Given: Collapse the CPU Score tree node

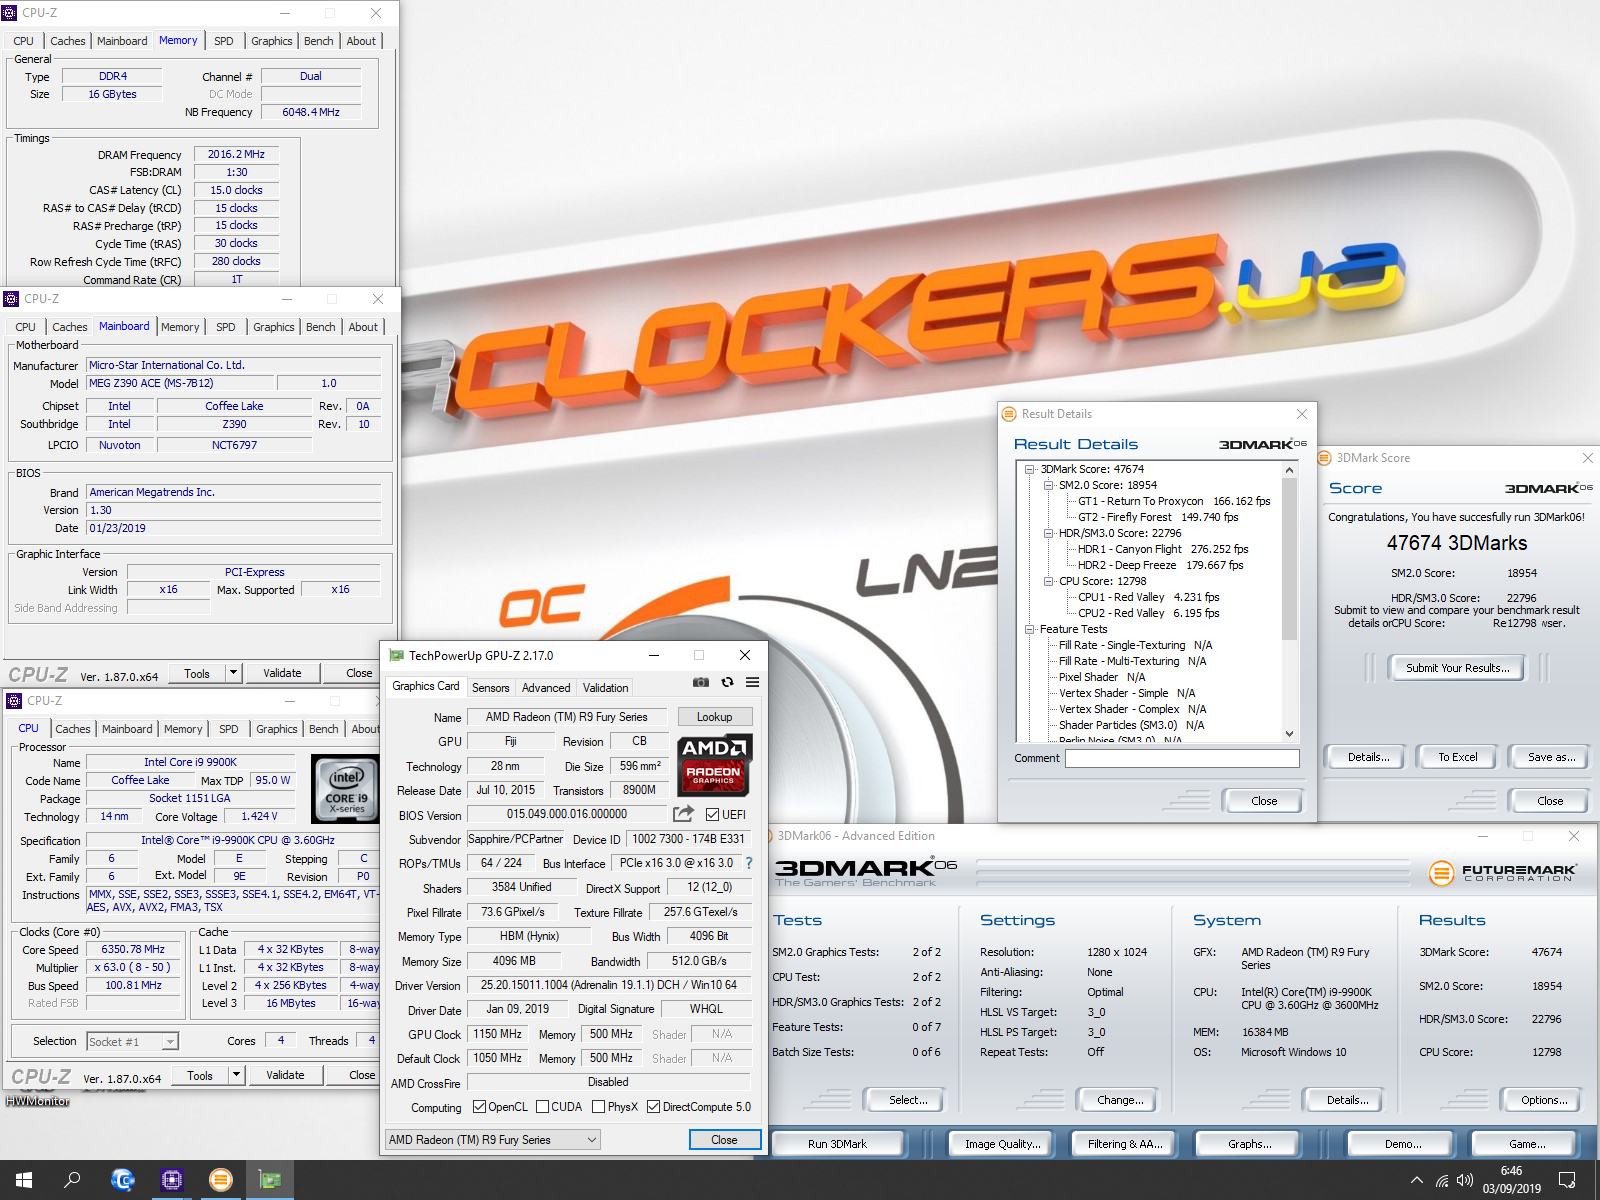Looking at the screenshot, I should [1048, 581].
